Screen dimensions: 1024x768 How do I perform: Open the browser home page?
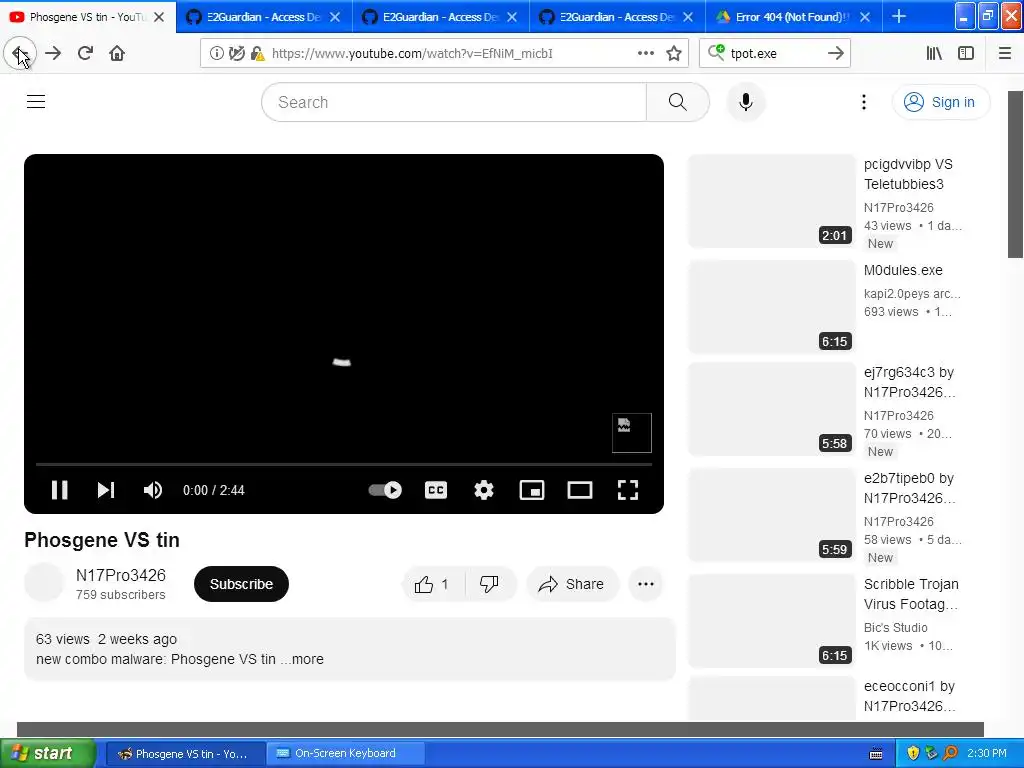click(x=117, y=54)
